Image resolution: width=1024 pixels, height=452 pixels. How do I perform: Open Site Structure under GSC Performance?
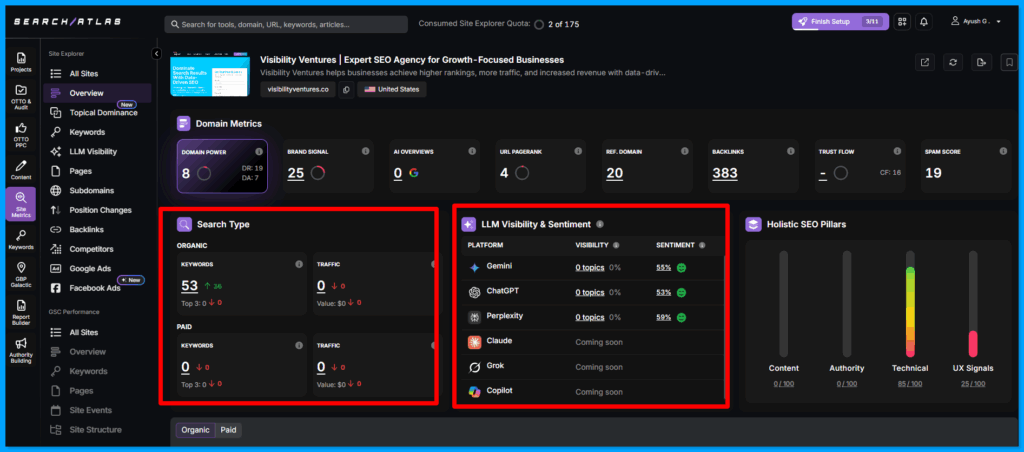point(97,430)
